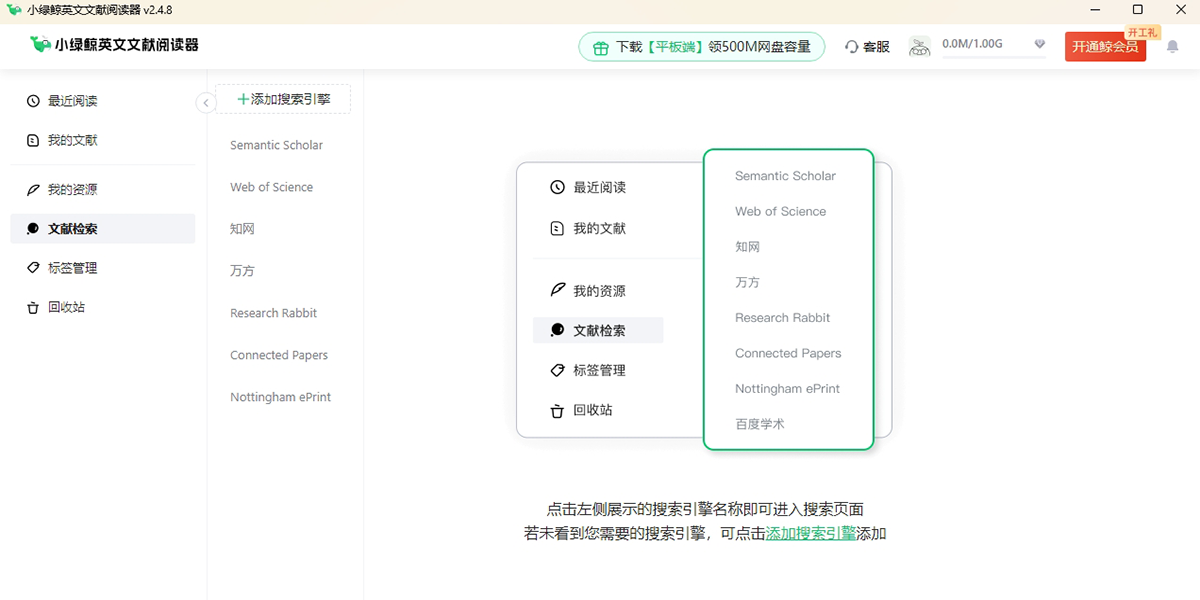The height and width of the screenshot is (600, 1200).
Task: Open 文献检索 via the search icon
Action: [x=34, y=228]
